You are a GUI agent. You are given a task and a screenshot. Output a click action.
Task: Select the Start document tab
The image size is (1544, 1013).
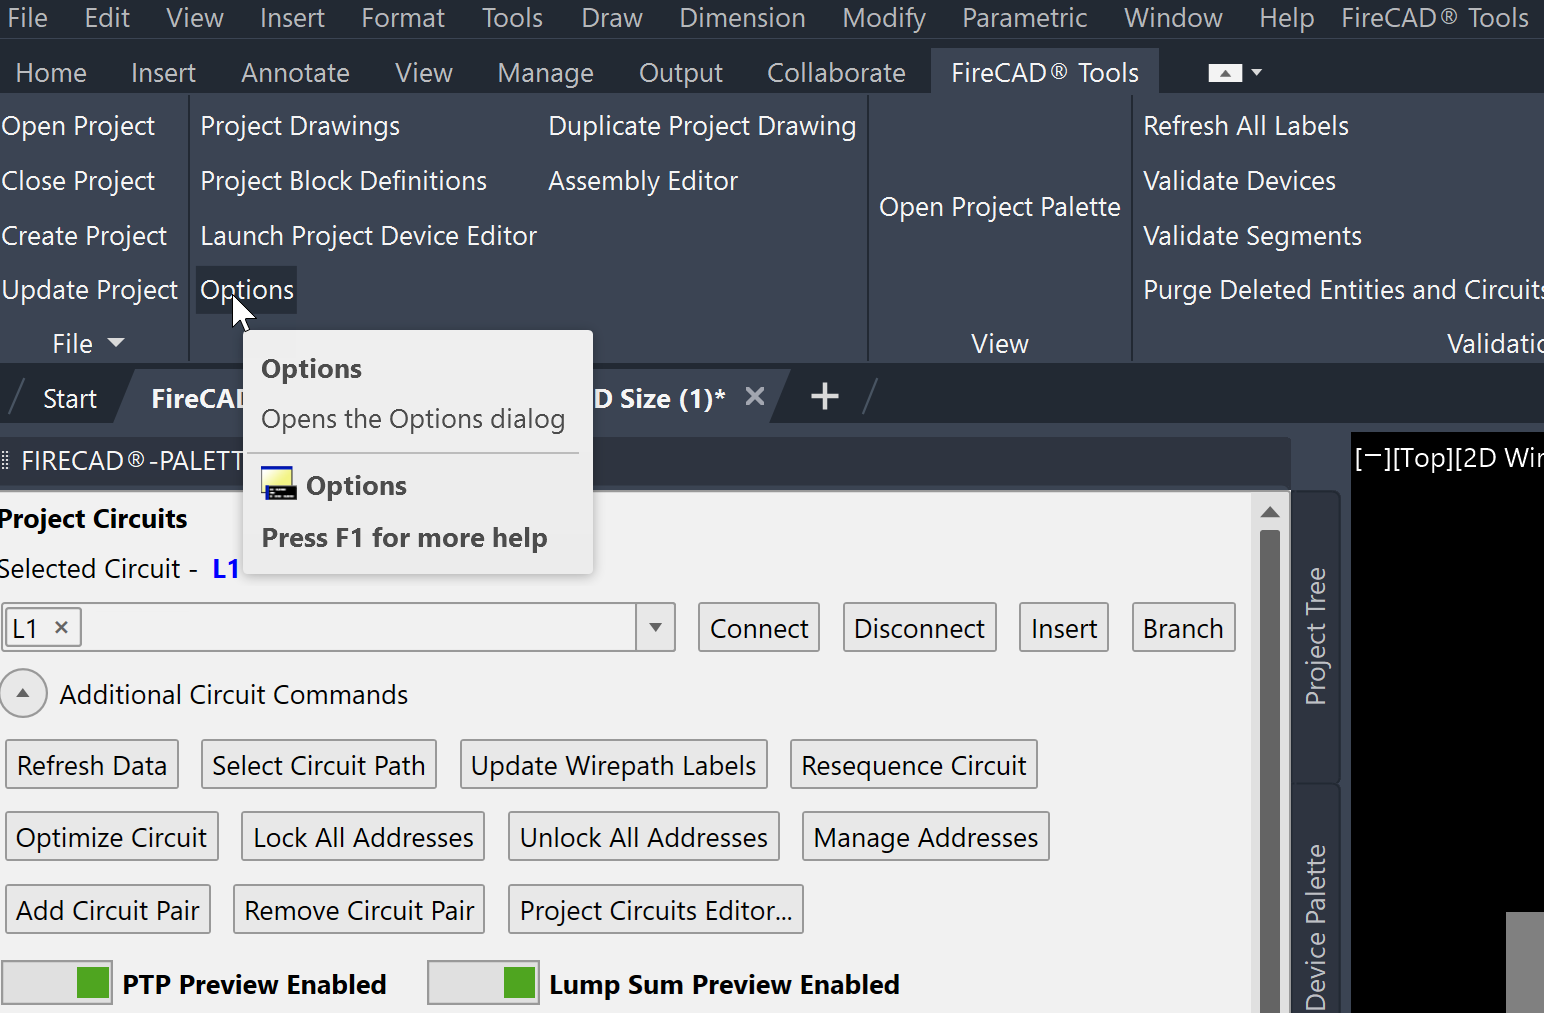click(70, 398)
